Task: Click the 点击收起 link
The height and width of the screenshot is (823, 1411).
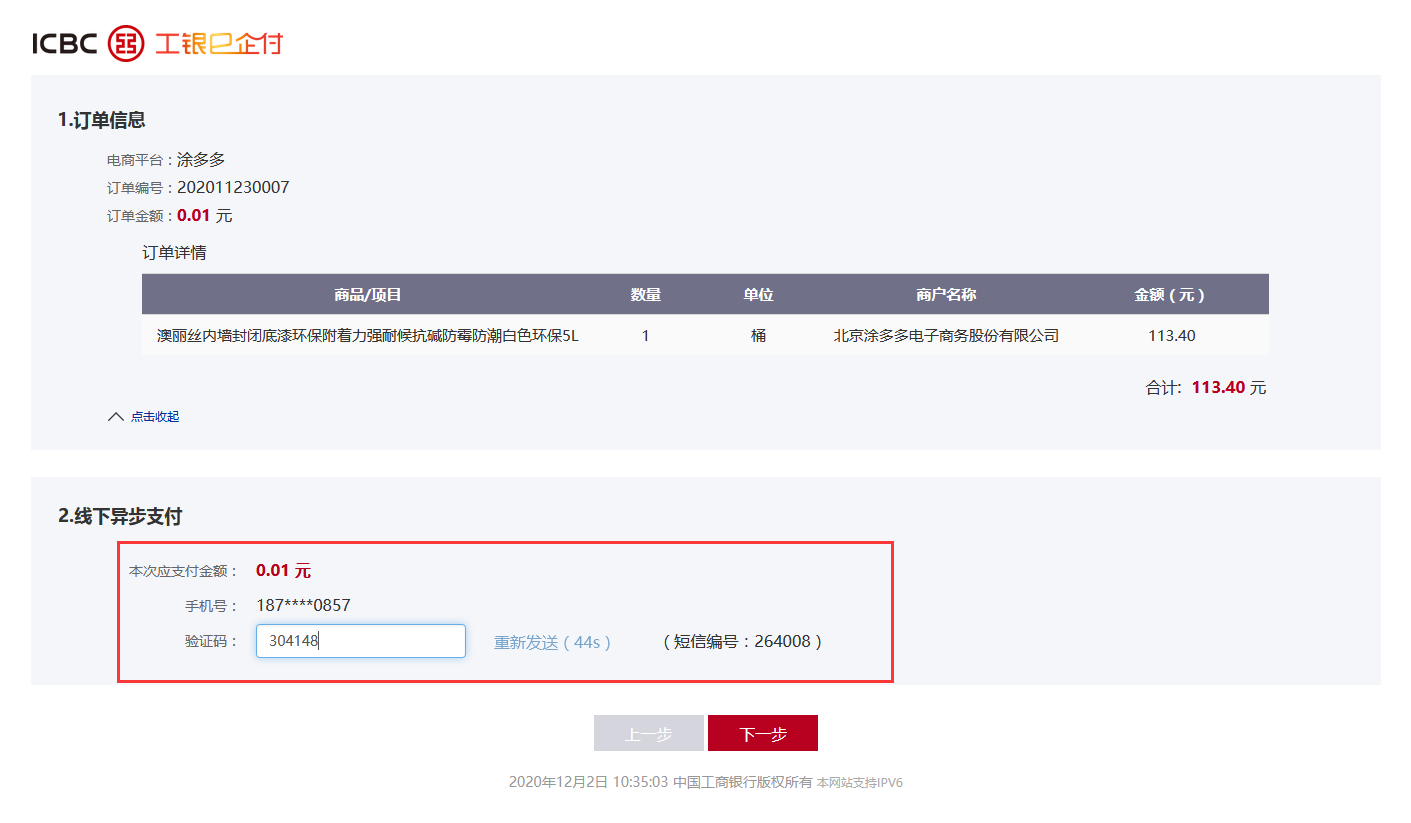Action: [x=155, y=417]
